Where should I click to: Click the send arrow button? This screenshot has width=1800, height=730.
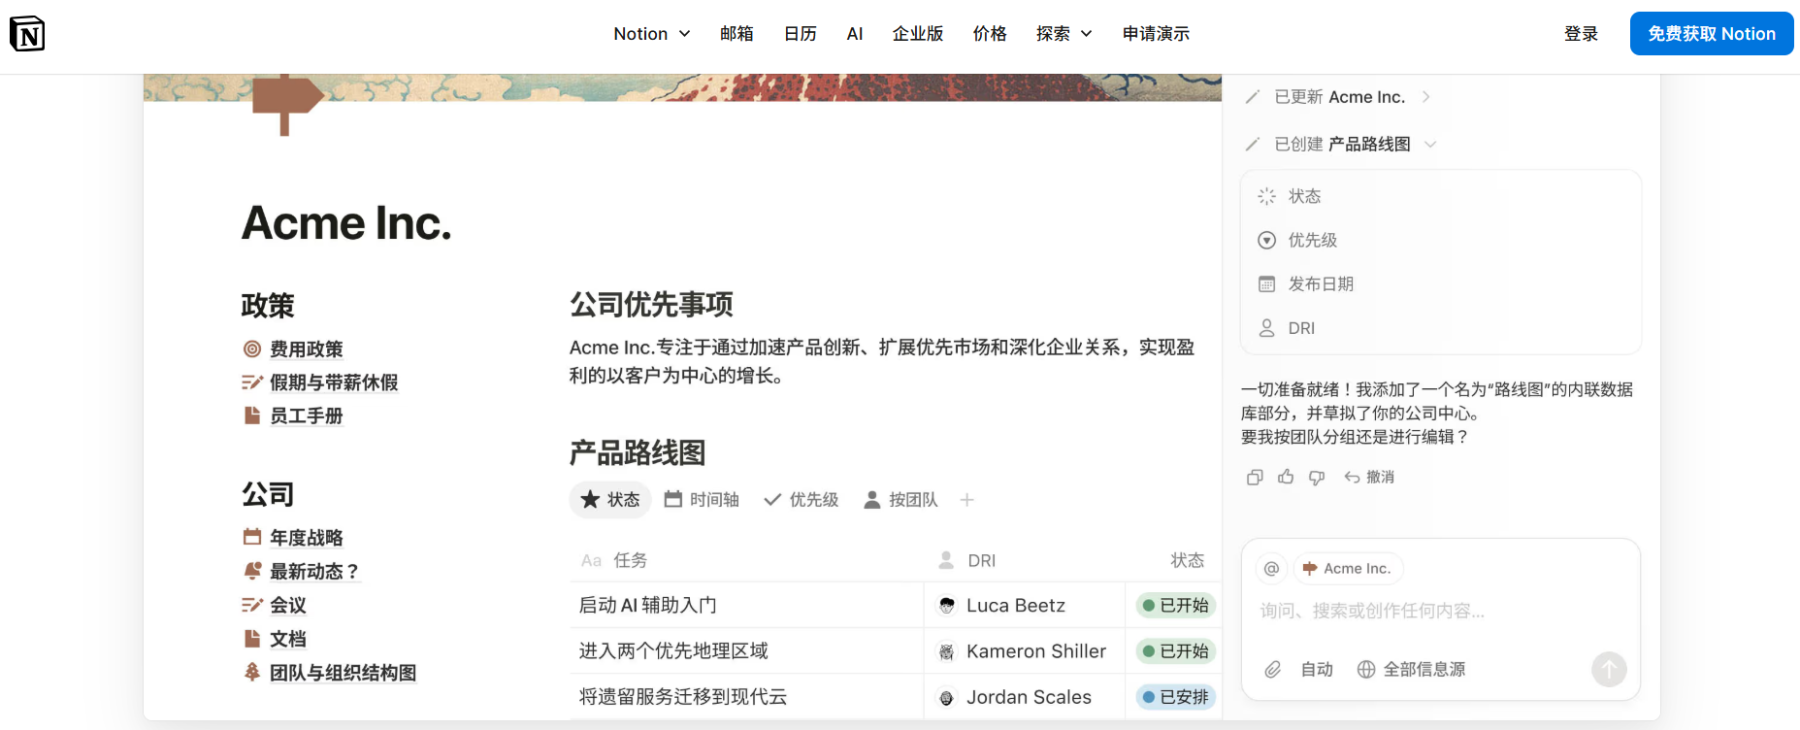(1609, 669)
